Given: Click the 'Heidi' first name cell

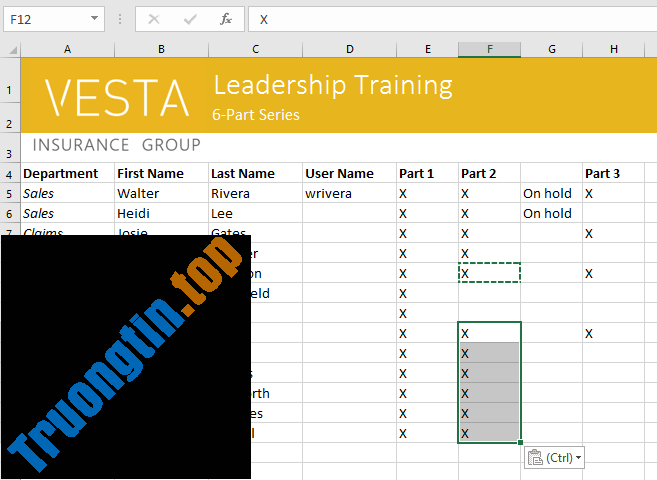Looking at the screenshot, I should pyautogui.click(x=161, y=214).
